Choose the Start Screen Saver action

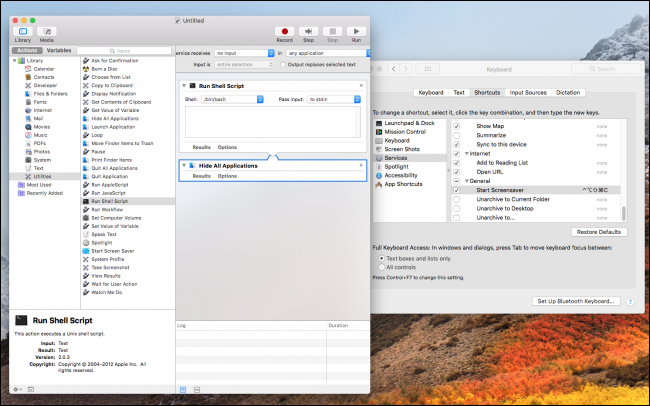(x=112, y=251)
